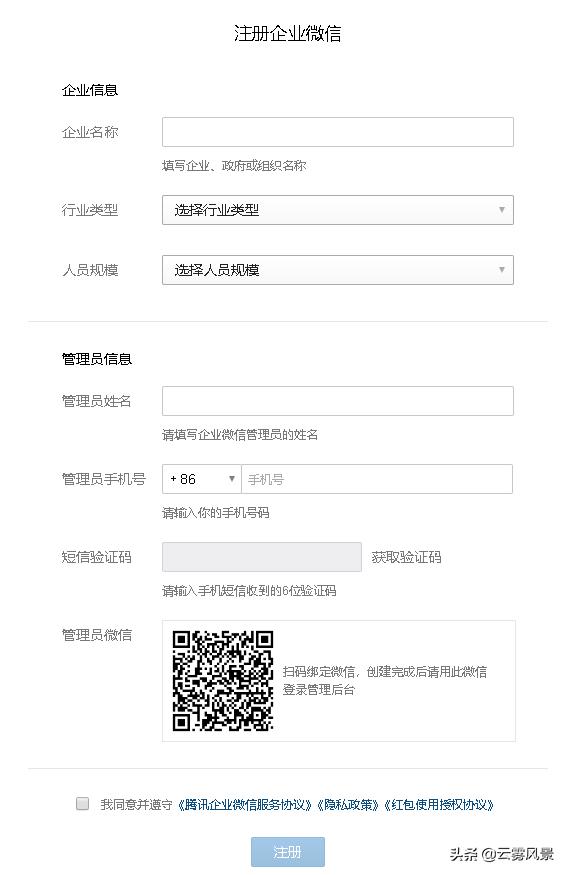This screenshot has width=567, height=875.
Task: Open the 隐私政策 link
Action: (x=348, y=805)
